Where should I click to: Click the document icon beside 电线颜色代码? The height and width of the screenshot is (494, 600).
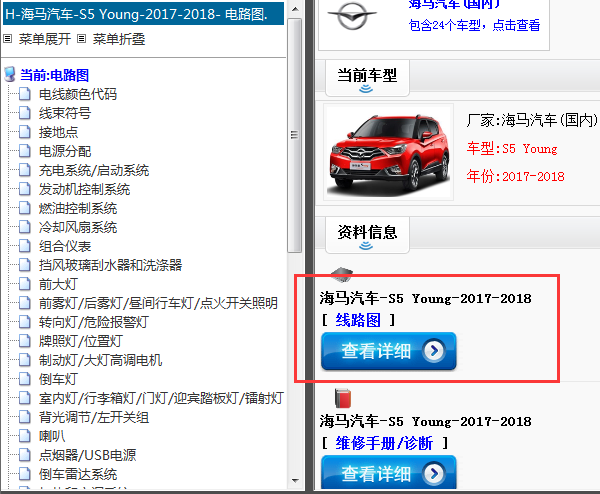coord(25,94)
